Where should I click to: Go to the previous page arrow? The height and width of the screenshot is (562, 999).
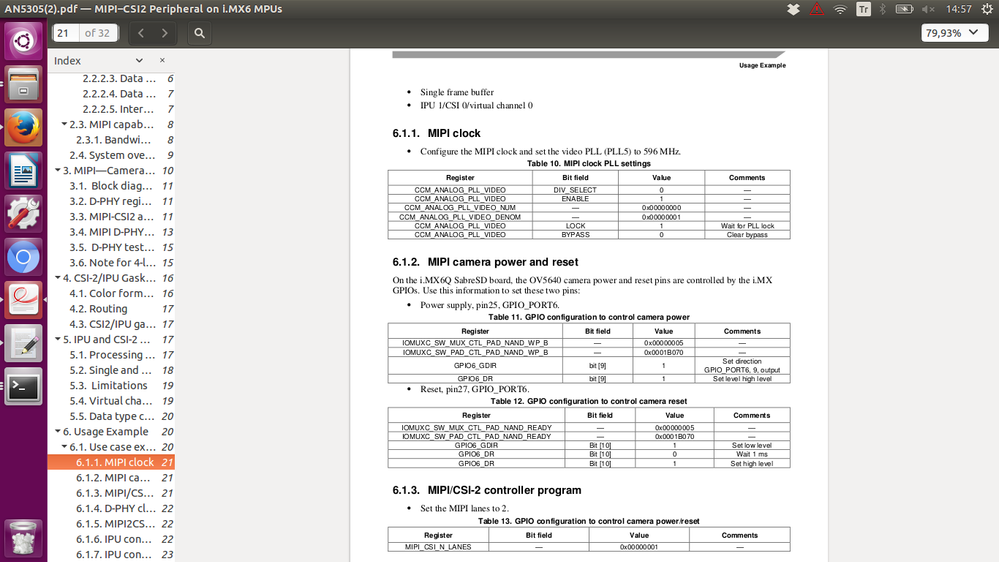(141, 33)
